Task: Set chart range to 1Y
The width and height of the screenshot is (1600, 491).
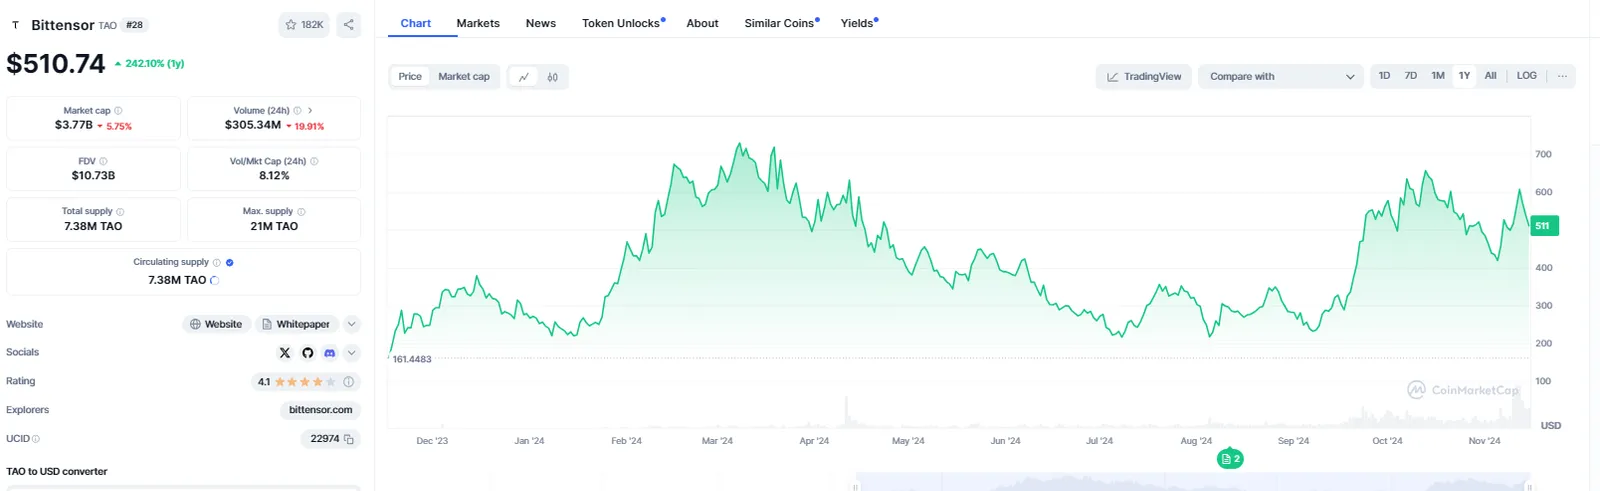Action: pos(1464,76)
